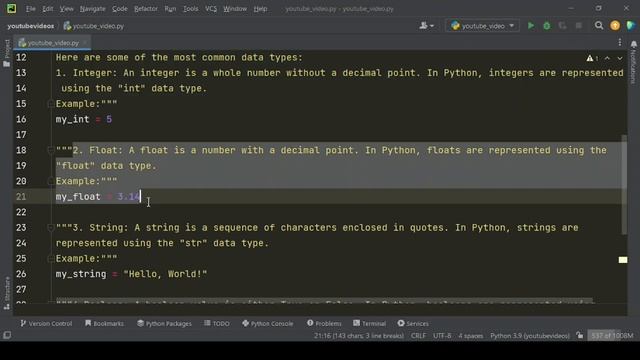Show the warnings indicator in editor
Screen dimensions: 640x360
pyautogui.click(x=592, y=58)
